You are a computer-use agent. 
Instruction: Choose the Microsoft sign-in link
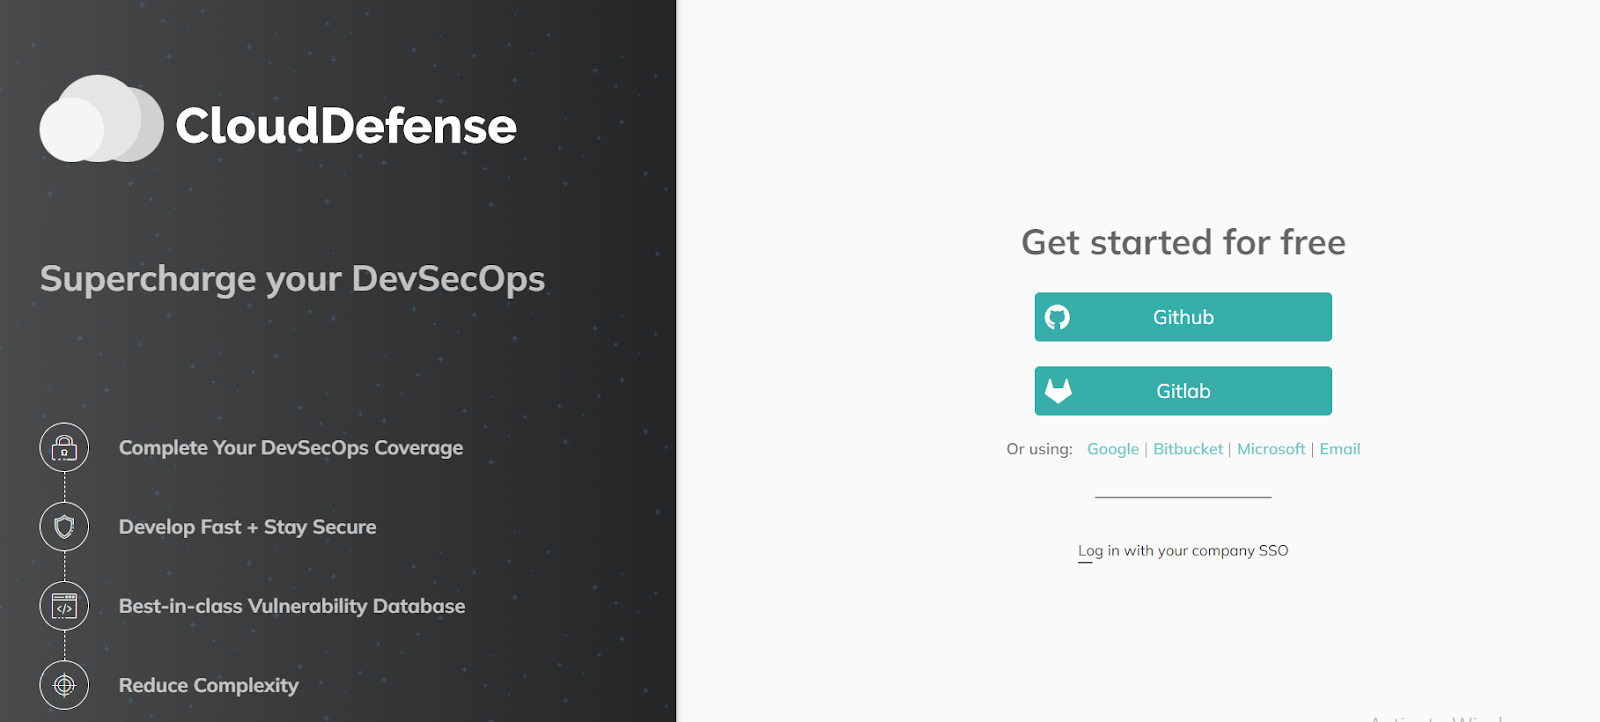click(x=1271, y=449)
